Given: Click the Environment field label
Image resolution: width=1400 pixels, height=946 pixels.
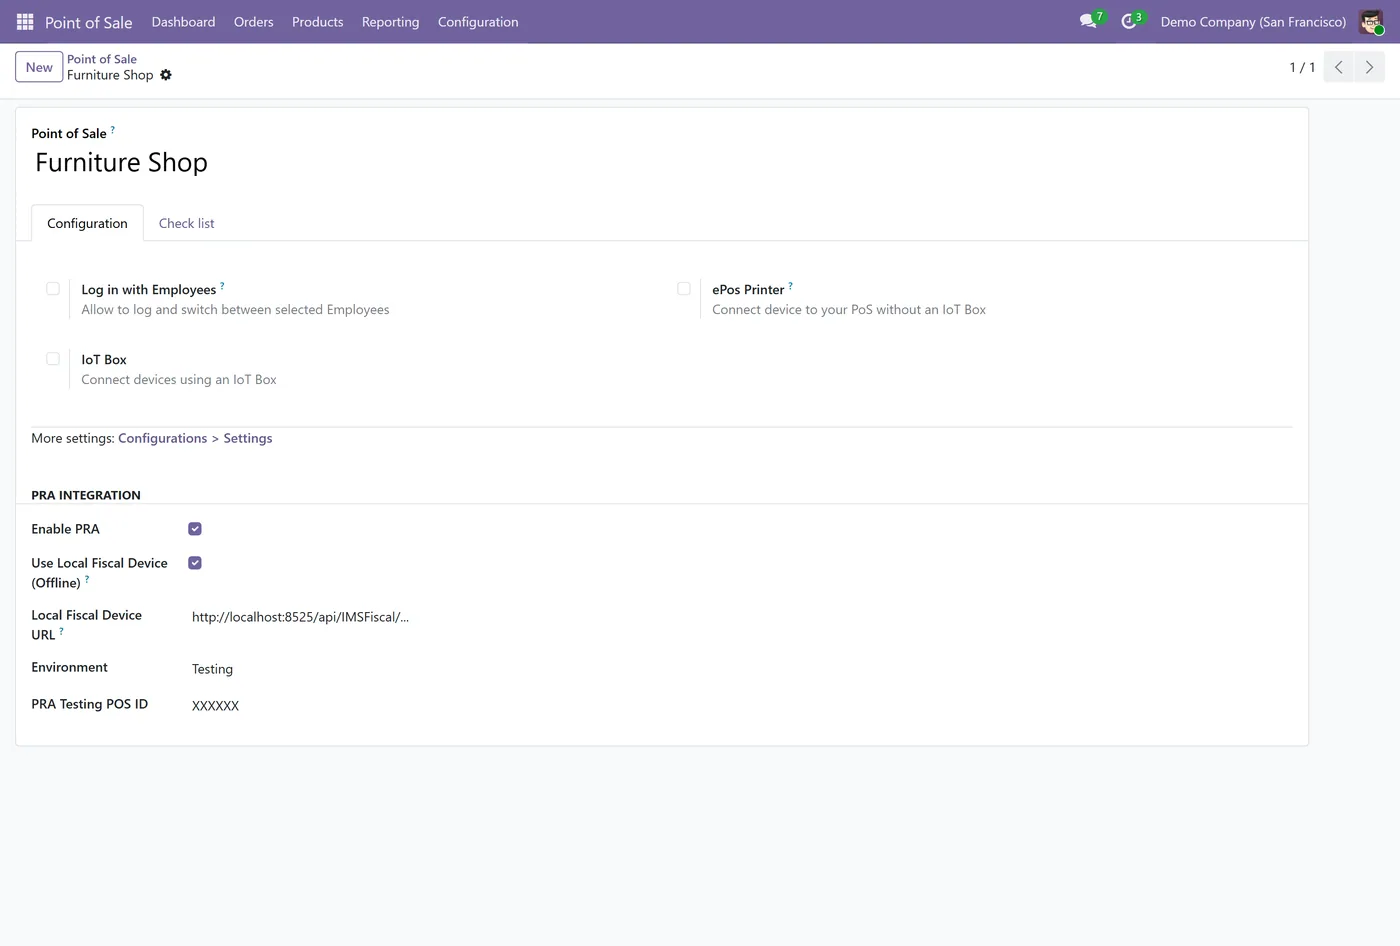Looking at the screenshot, I should pyautogui.click(x=69, y=667).
